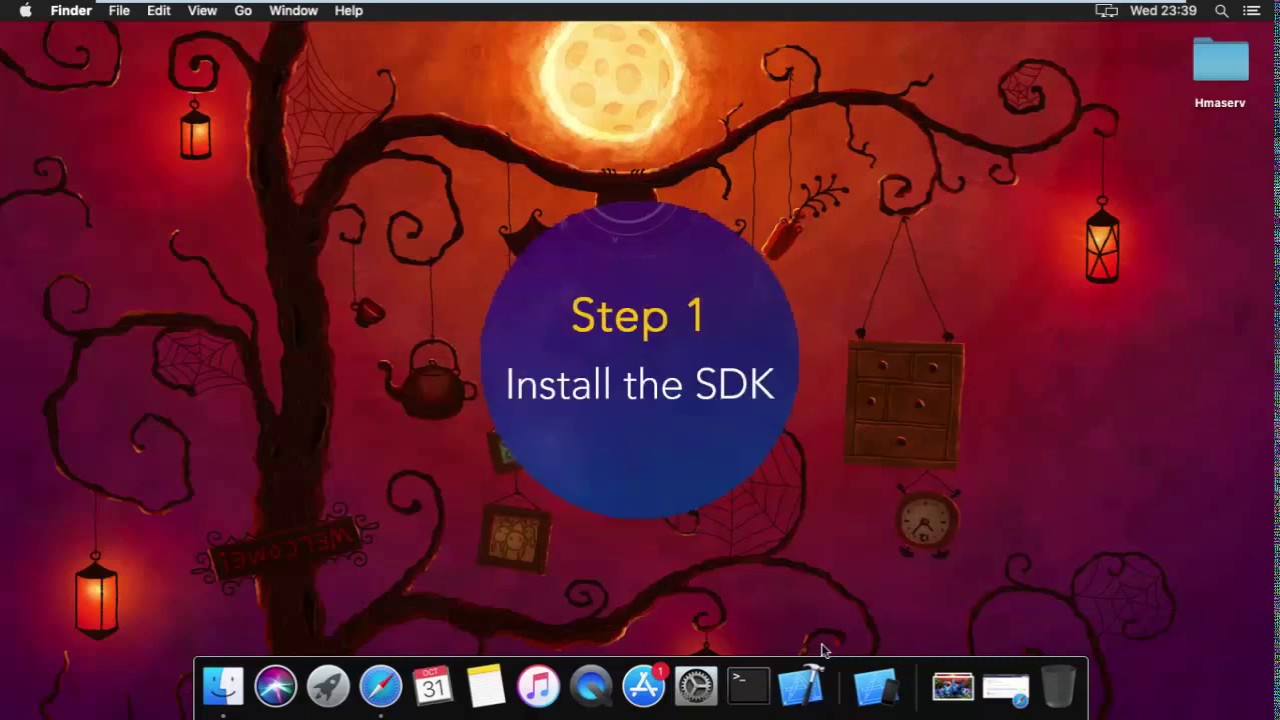Open the Help menu

pyautogui.click(x=348, y=10)
